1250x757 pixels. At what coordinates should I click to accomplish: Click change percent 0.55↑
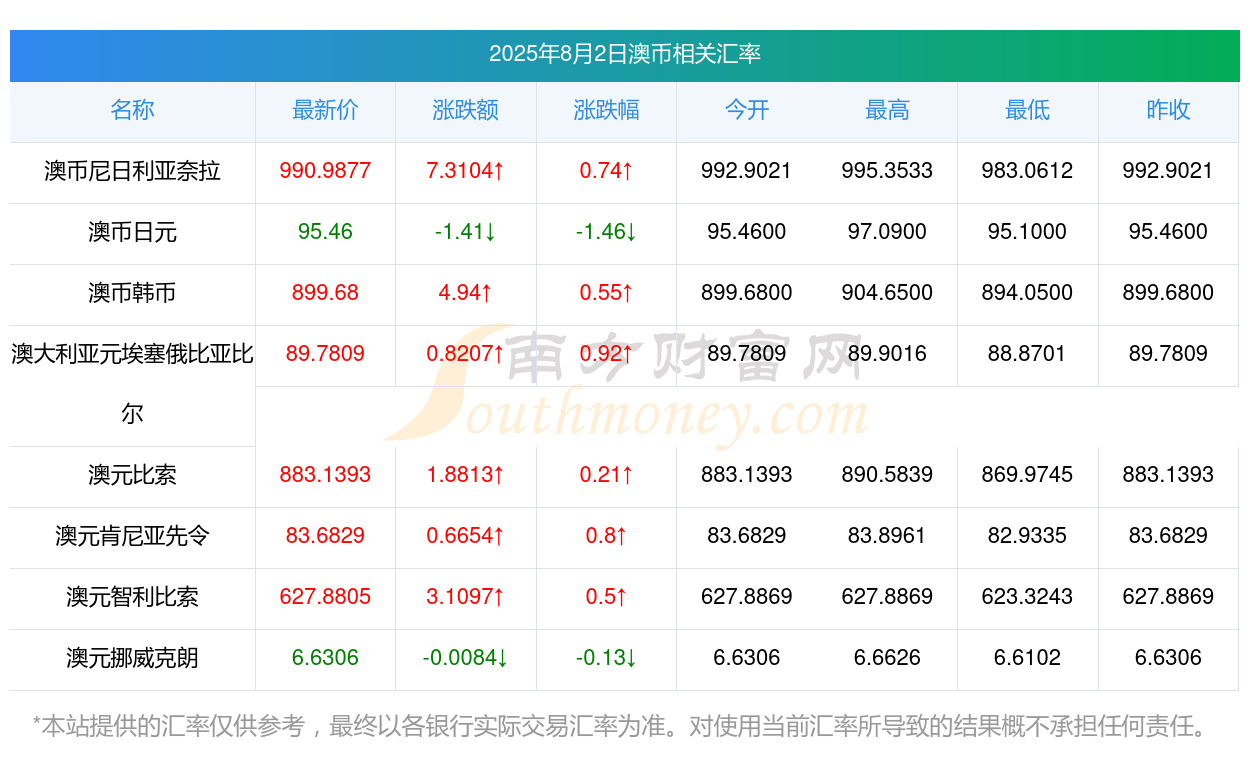(x=606, y=293)
